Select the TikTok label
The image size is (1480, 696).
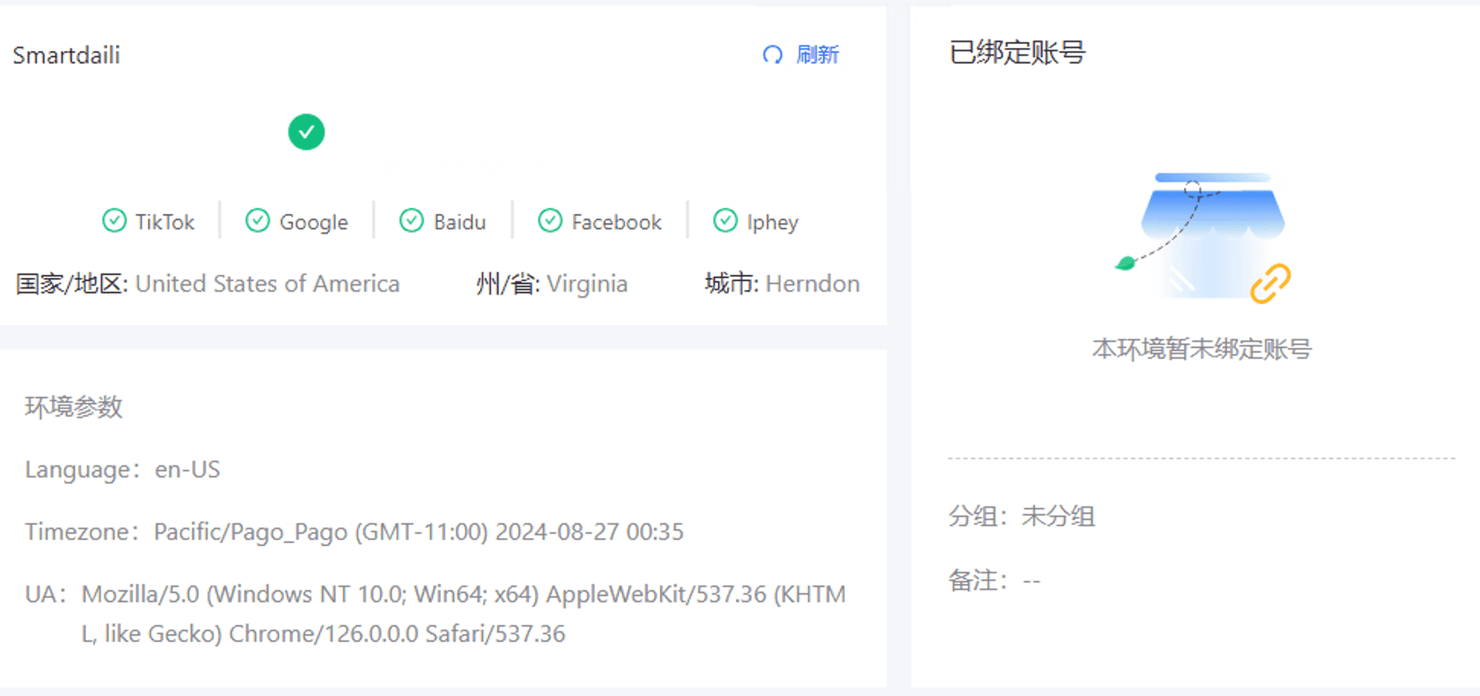pyautogui.click(x=165, y=222)
